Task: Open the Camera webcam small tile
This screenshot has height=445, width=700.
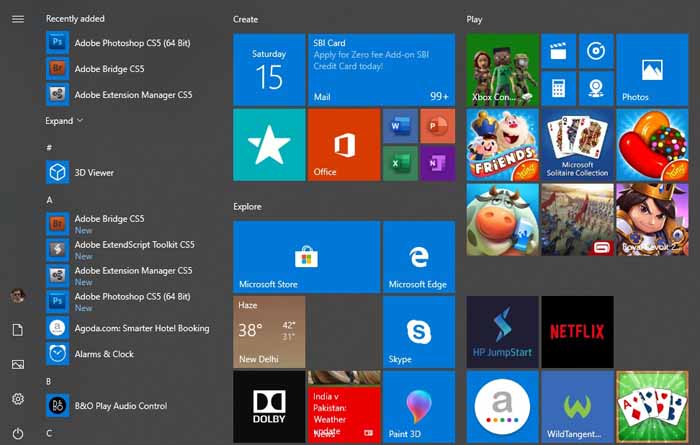Action: [x=596, y=88]
